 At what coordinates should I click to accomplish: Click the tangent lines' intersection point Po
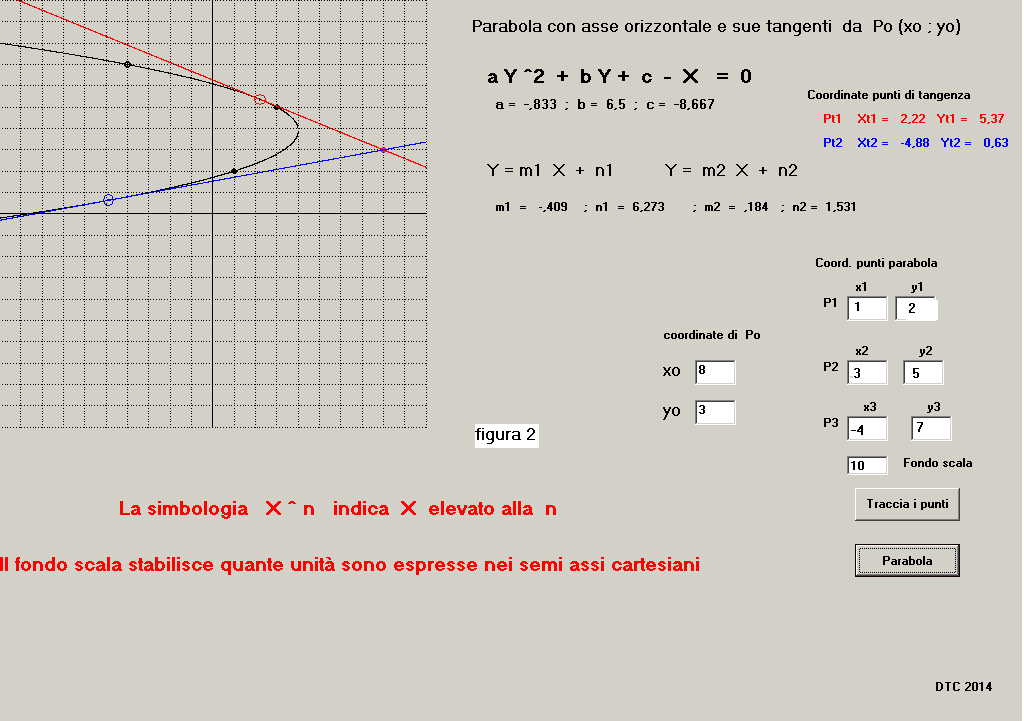384,150
